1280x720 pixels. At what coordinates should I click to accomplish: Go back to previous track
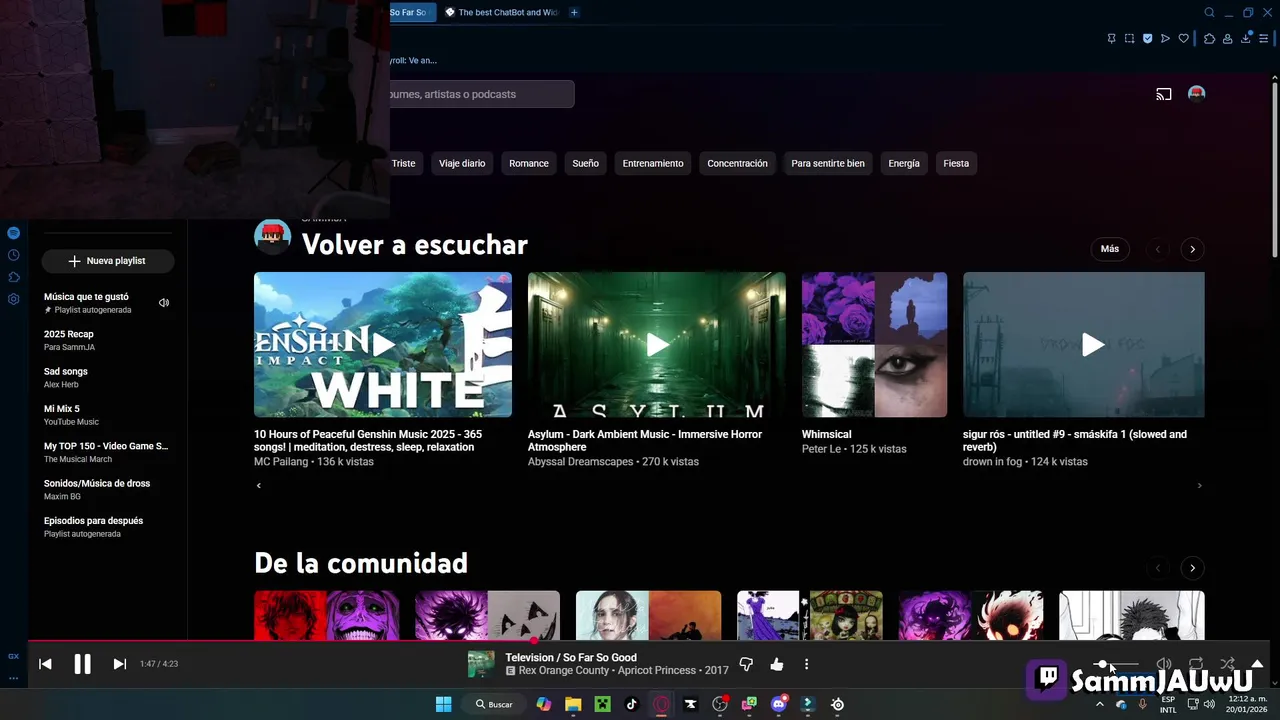click(x=45, y=664)
